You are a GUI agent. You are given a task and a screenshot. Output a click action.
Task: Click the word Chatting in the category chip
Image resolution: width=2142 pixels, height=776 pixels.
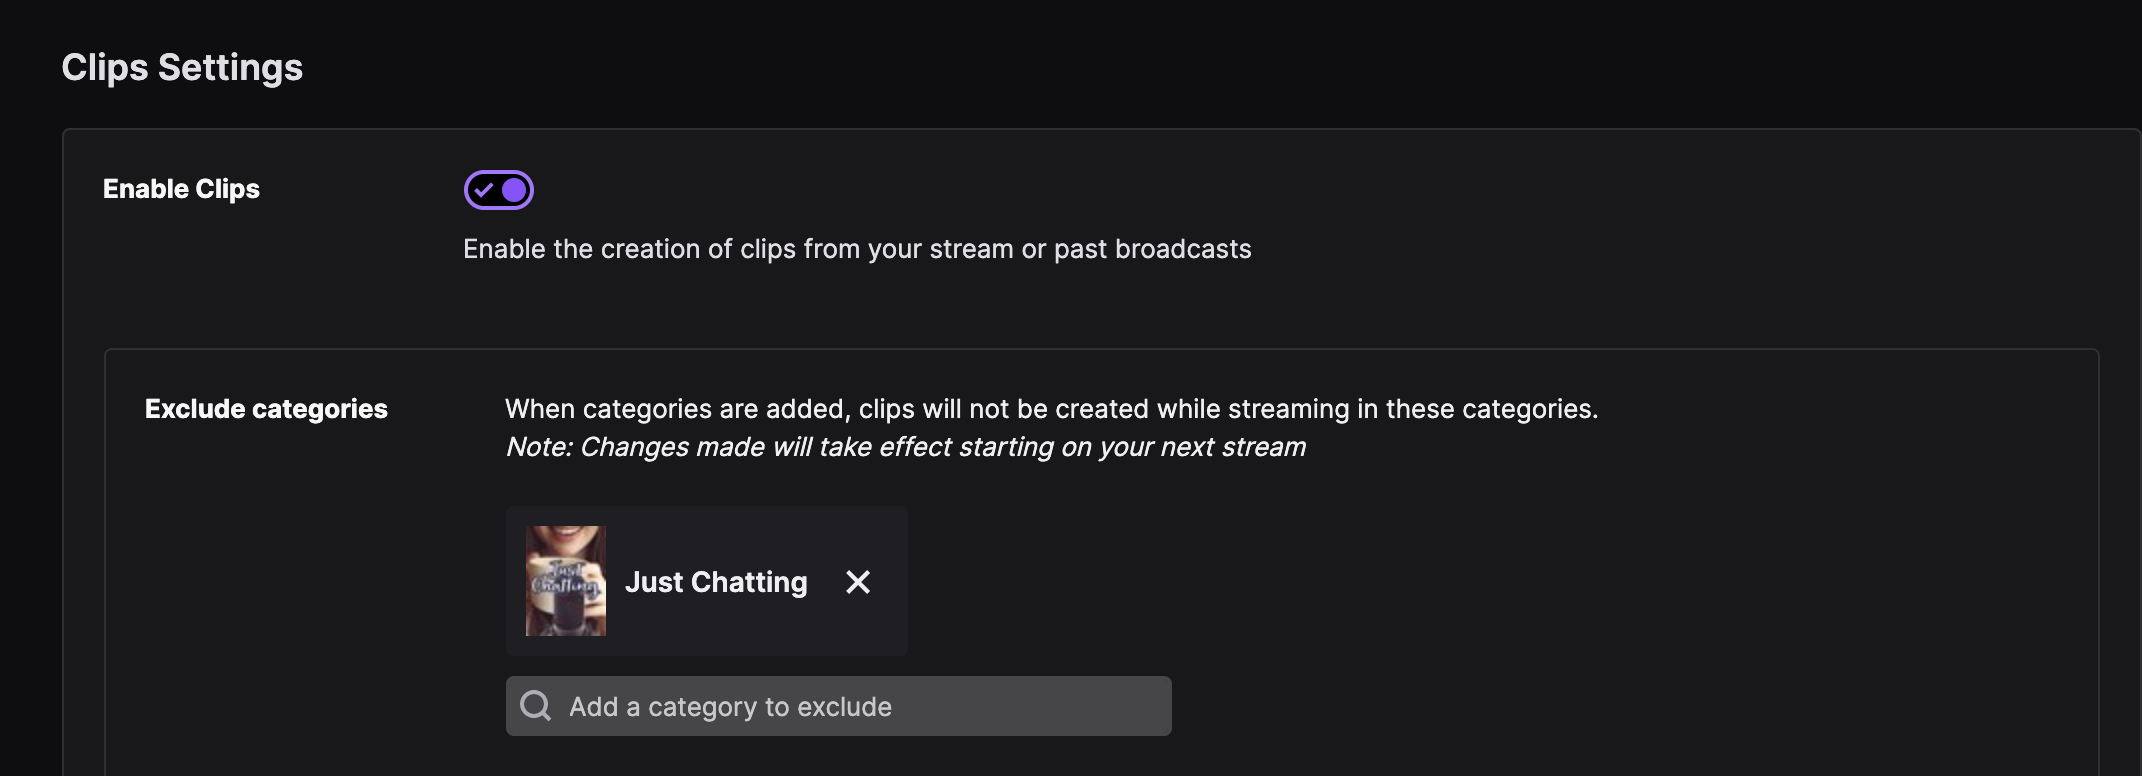(x=749, y=582)
